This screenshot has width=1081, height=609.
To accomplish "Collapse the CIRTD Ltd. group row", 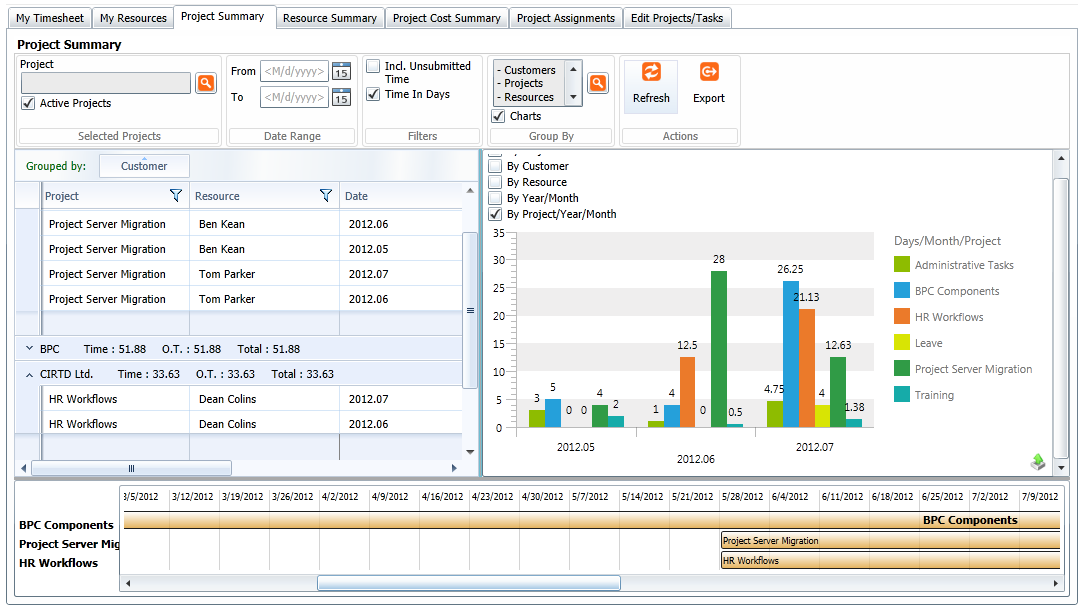I will (x=28, y=374).
